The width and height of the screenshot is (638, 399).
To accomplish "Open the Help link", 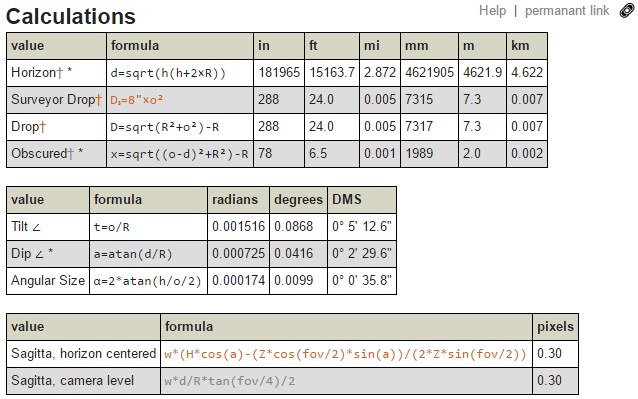I will (492, 11).
